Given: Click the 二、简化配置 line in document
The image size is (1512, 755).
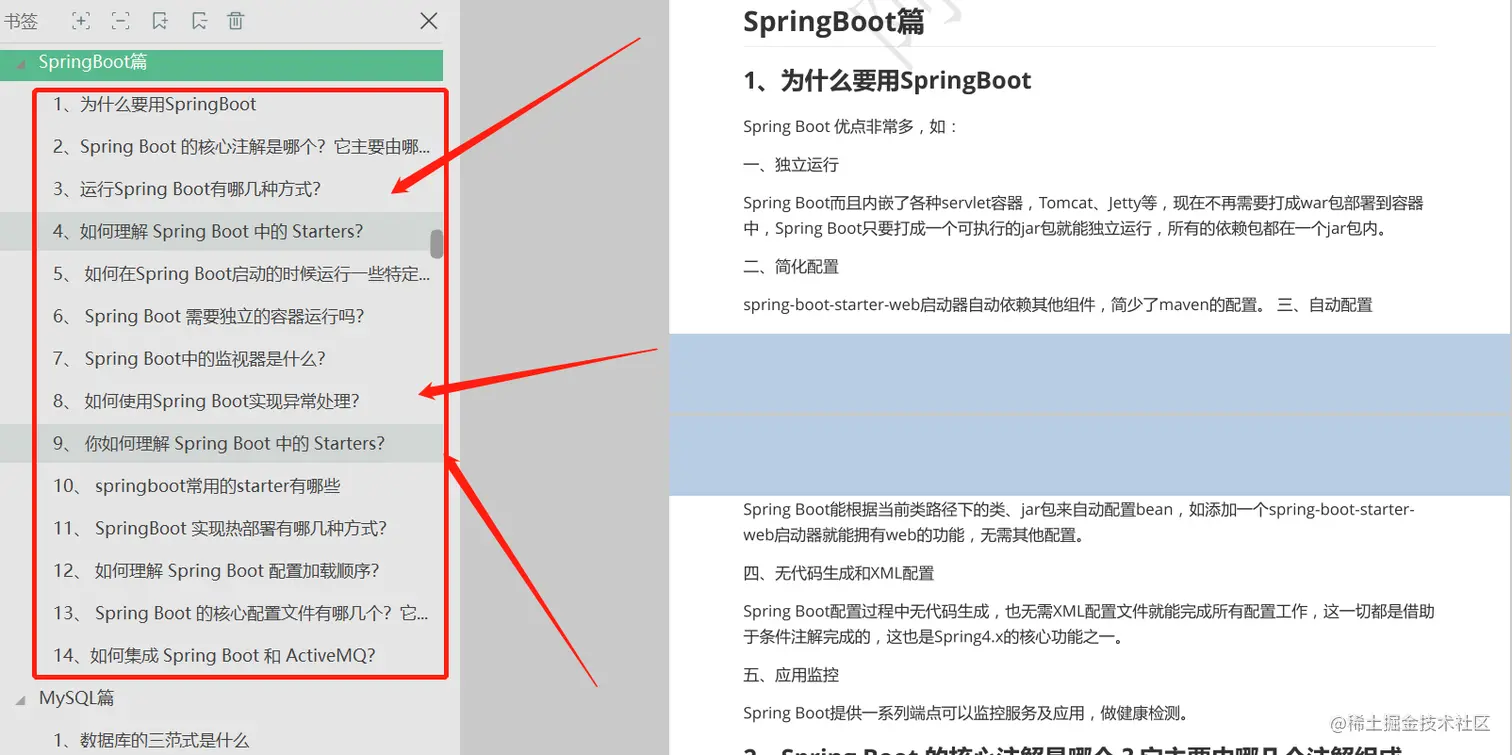Looking at the screenshot, I should (791, 266).
